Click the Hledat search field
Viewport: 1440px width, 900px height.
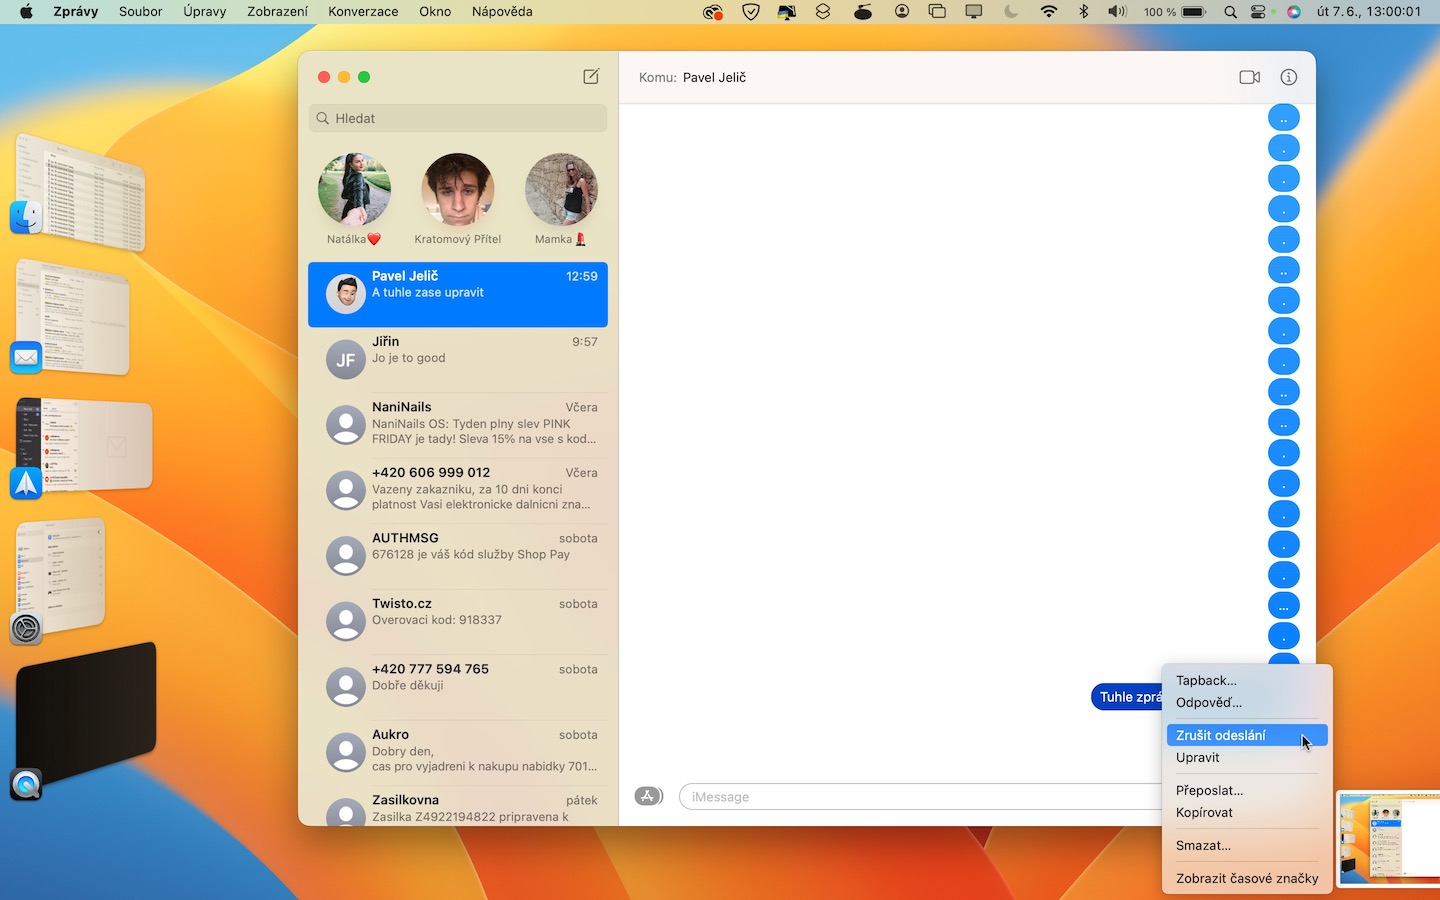(x=458, y=118)
